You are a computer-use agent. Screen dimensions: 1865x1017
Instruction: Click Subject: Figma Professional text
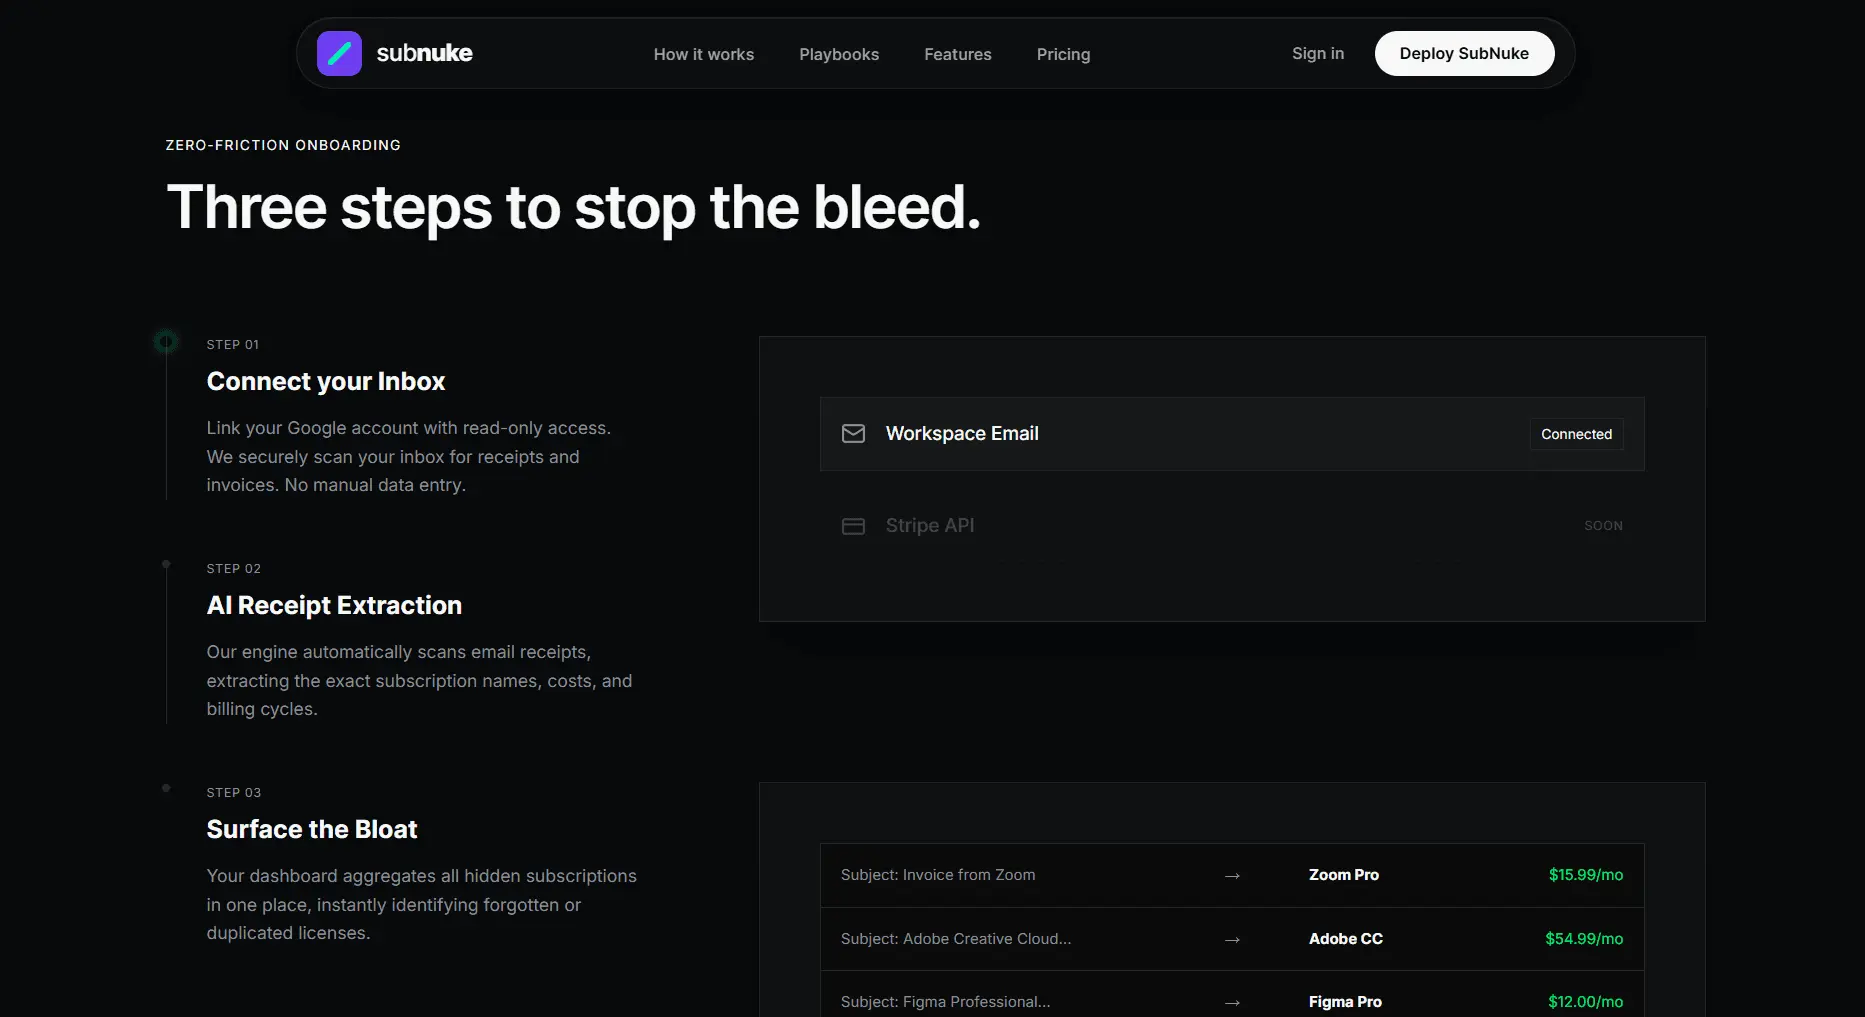coord(945,1002)
